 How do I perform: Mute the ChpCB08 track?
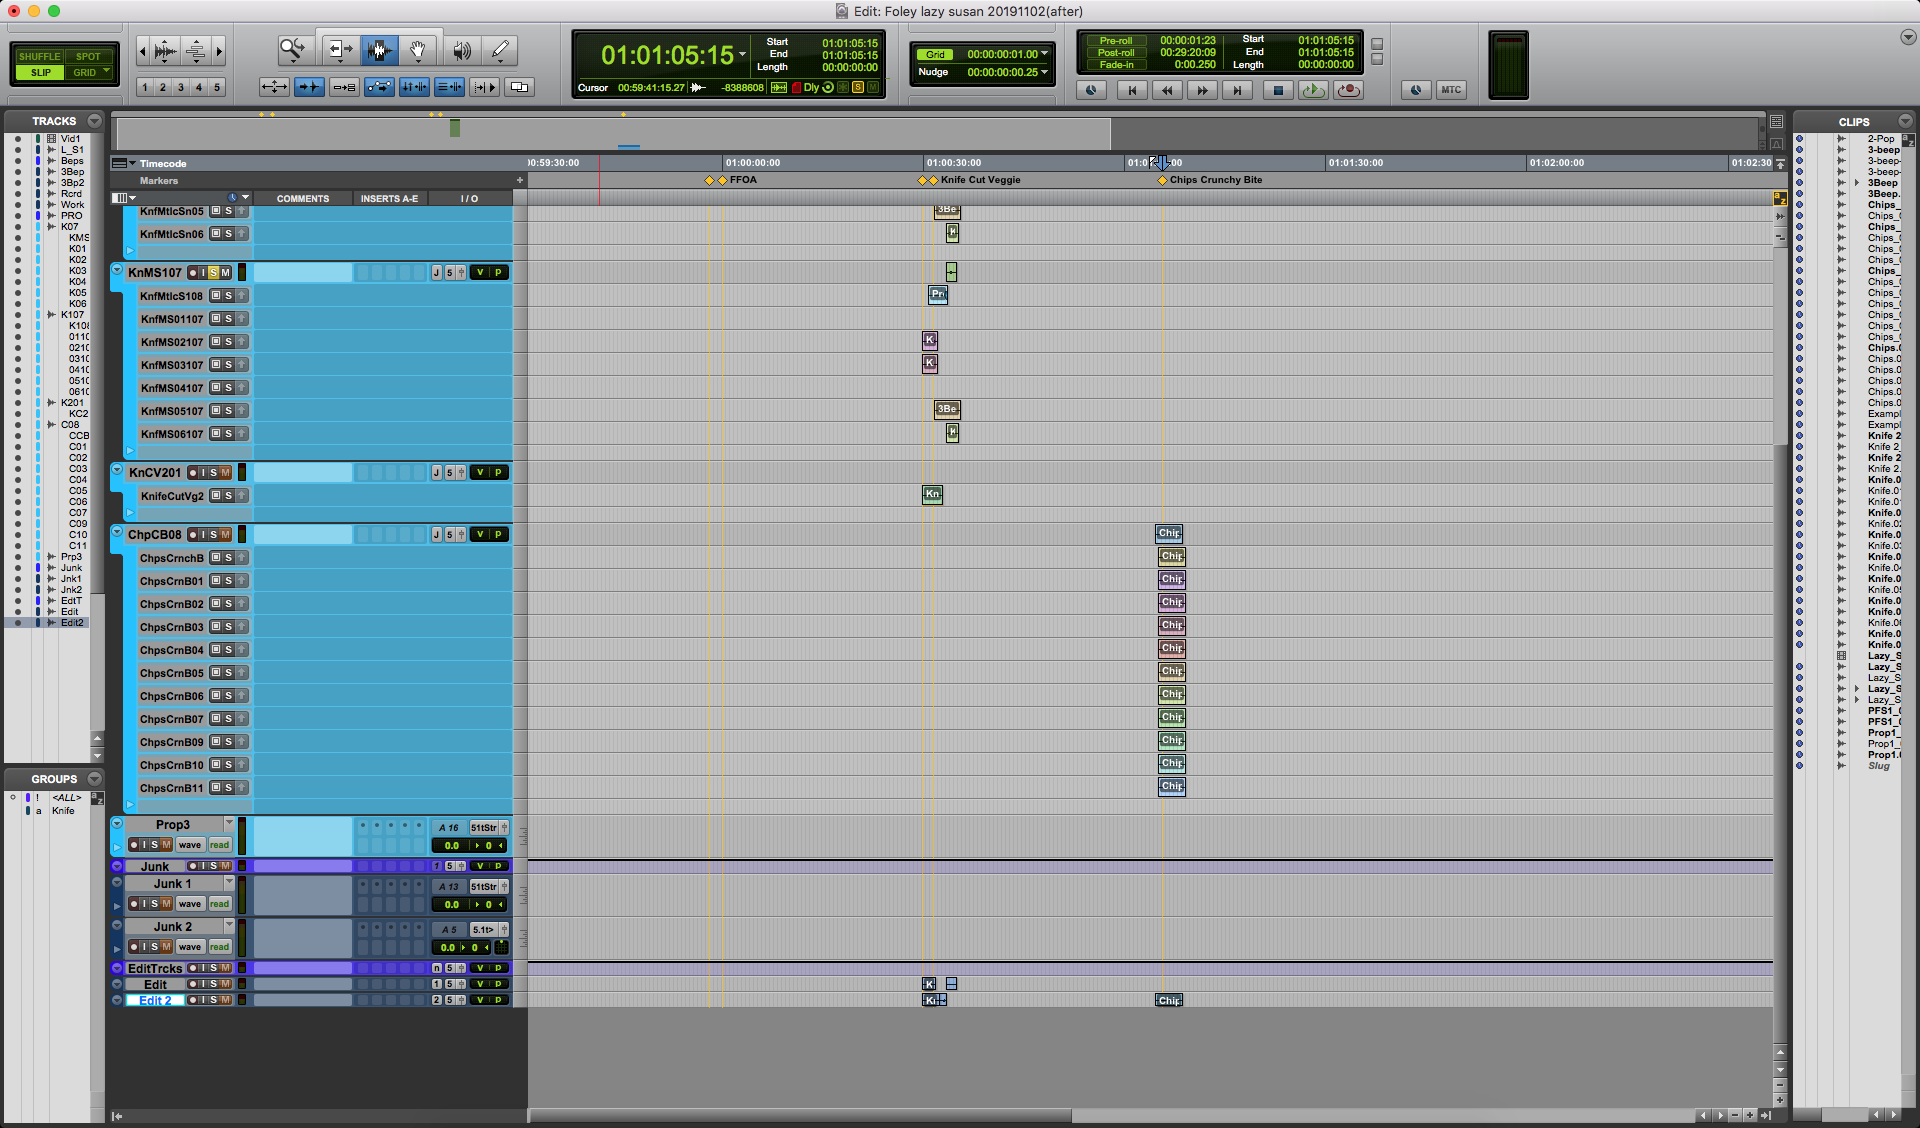(x=226, y=534)
